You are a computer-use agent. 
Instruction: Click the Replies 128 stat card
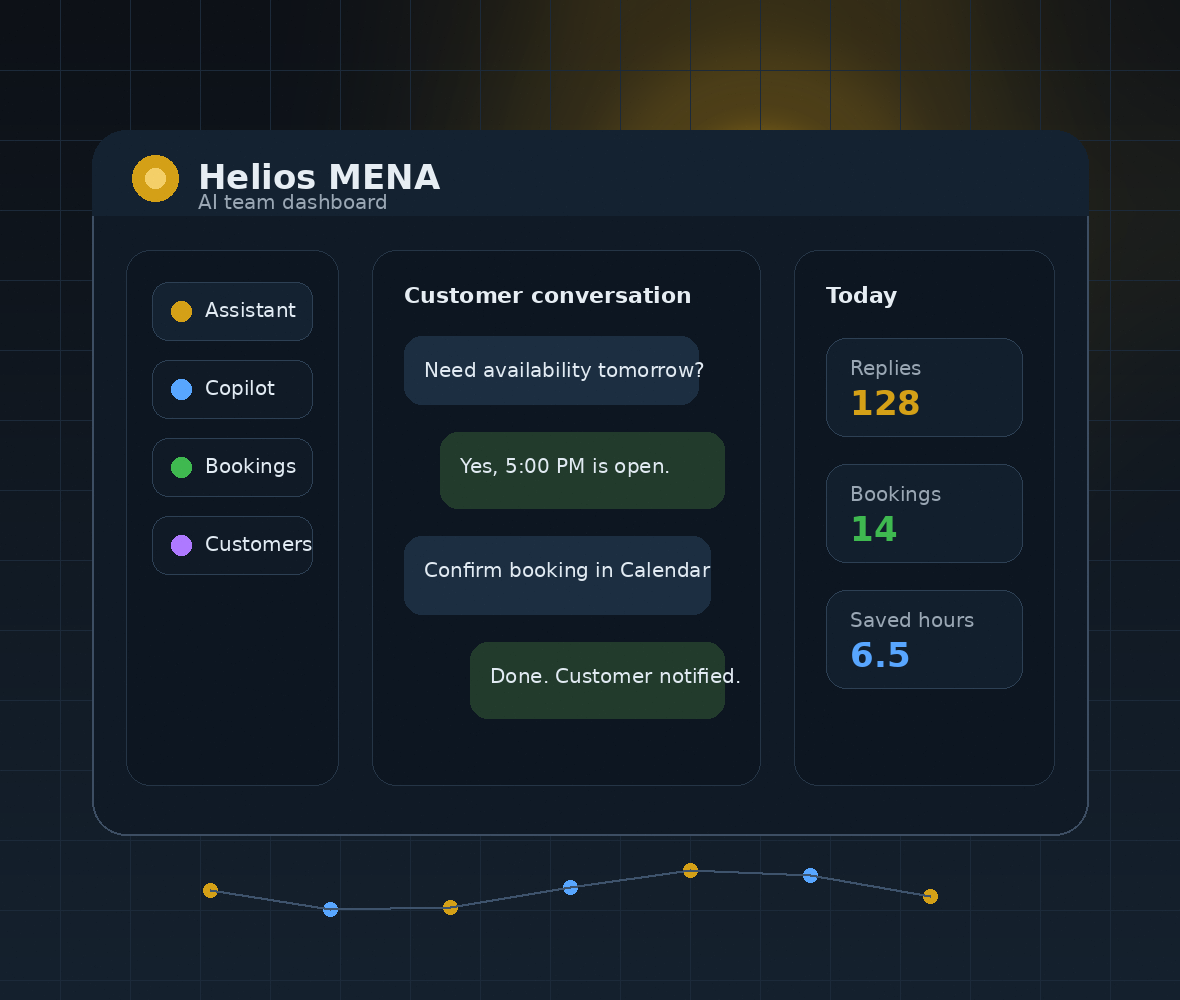924,387
